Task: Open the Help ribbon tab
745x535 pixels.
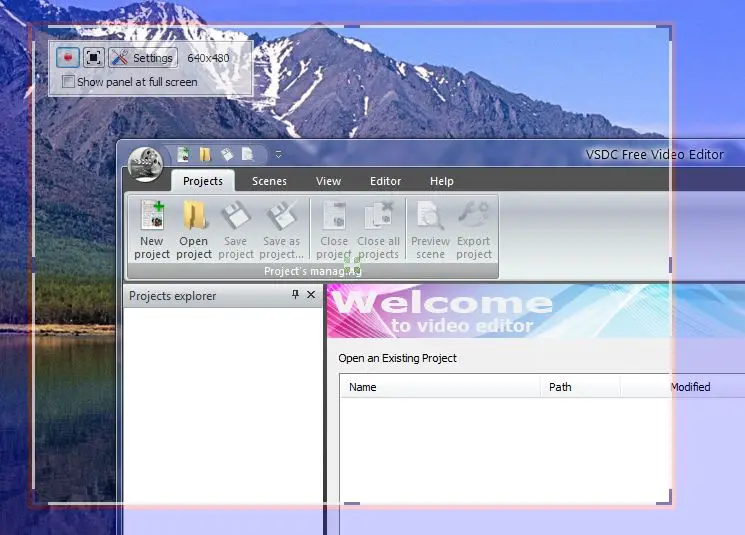Action: point(441,181)
